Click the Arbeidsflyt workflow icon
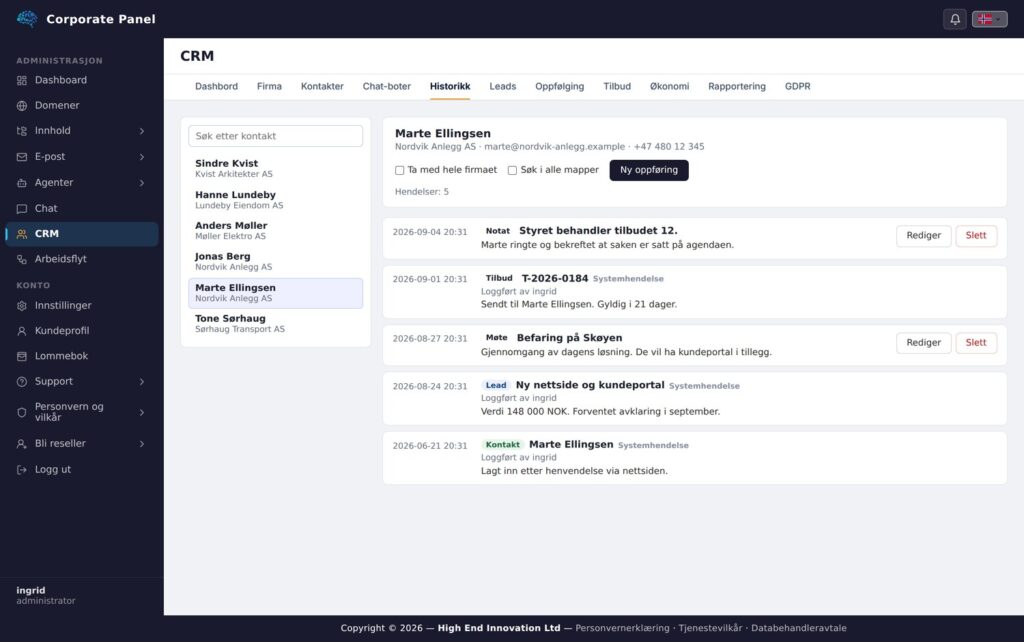 22,259
